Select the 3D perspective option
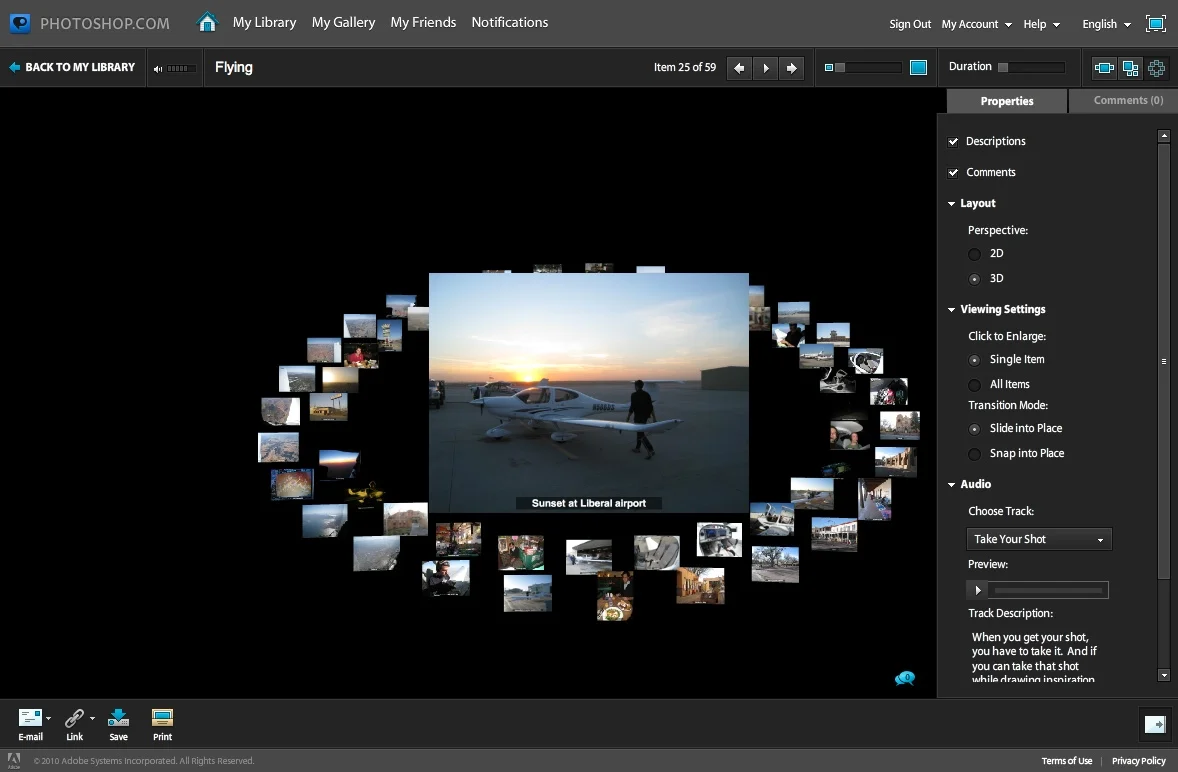The height and width of the screenshot is (772, 1178). pos(974,279)
